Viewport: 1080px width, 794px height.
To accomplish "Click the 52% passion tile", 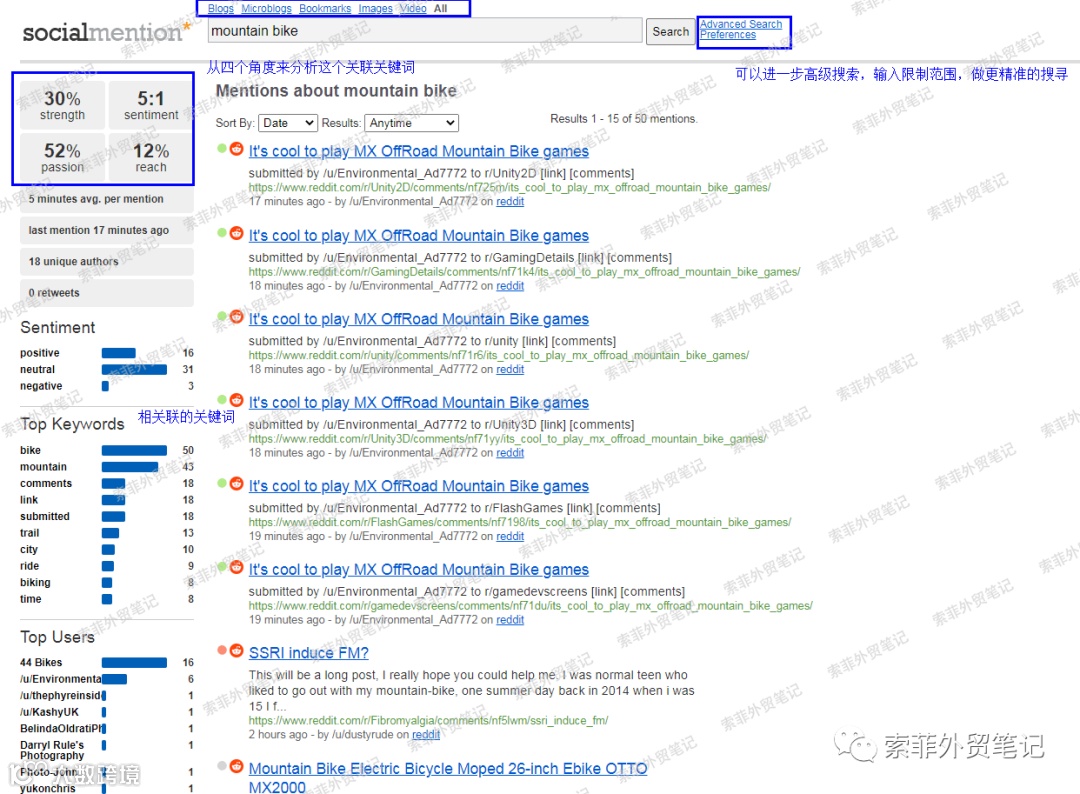I will click(62, 157).
